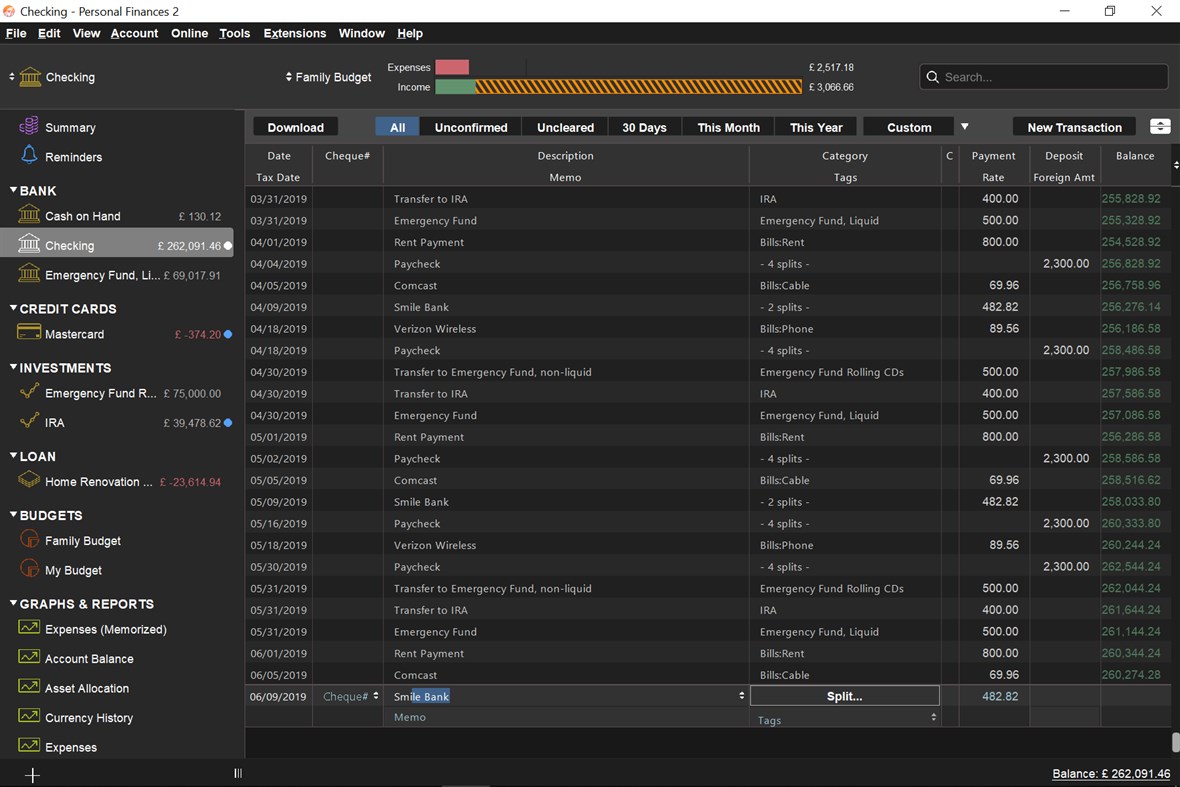Click the Download button
1180x787 pixels.
pos(295,127)
